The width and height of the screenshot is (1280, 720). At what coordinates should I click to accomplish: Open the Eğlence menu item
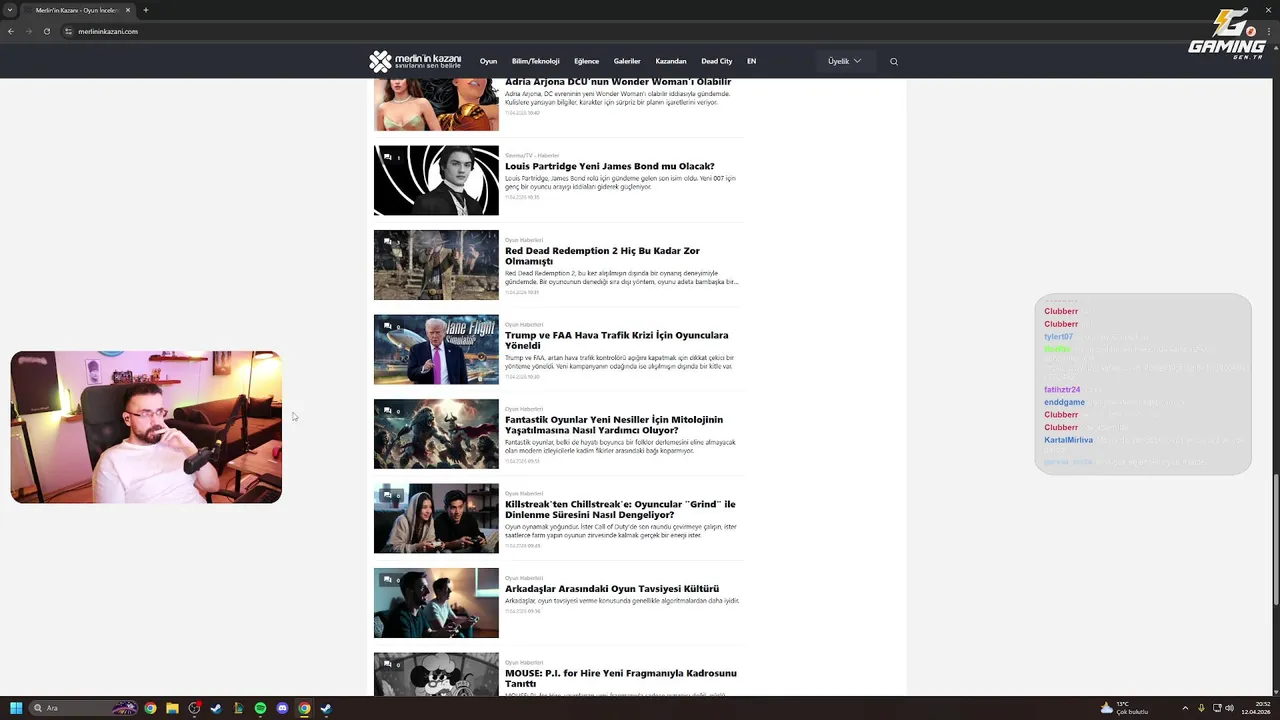[x=586, y=61]
